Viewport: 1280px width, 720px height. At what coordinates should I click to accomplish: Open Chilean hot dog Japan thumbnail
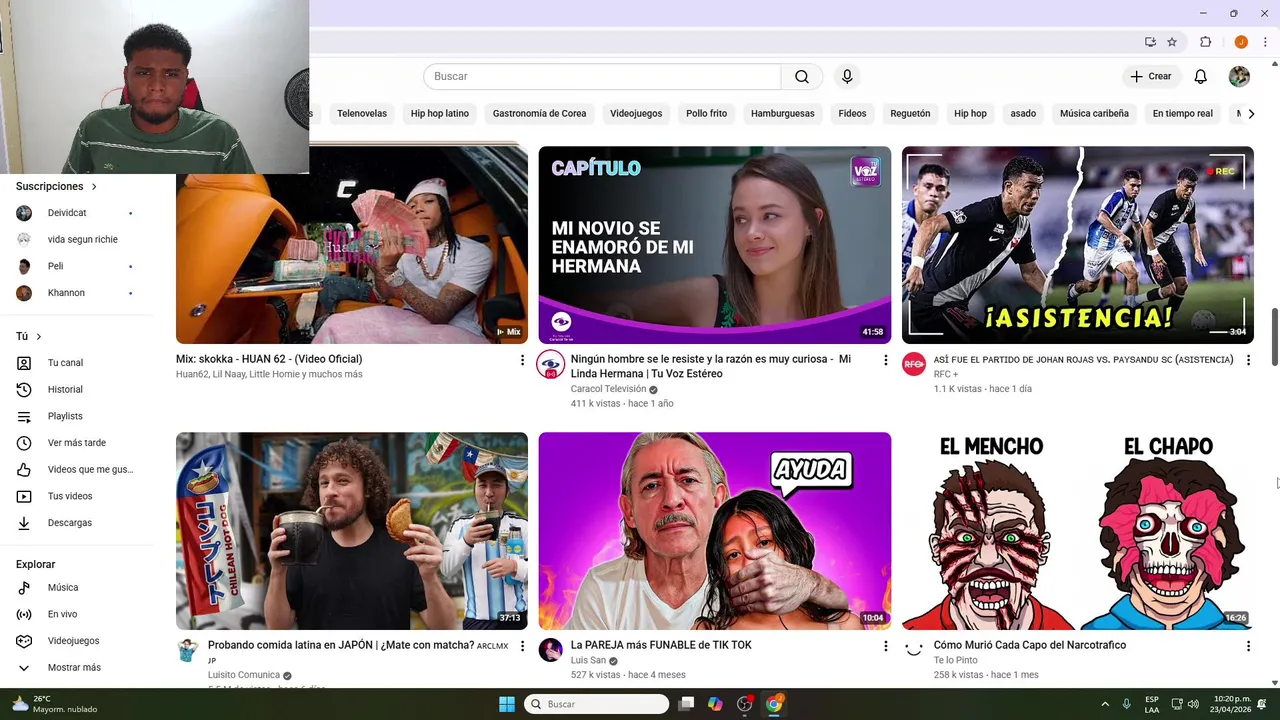tap(352, 531)
